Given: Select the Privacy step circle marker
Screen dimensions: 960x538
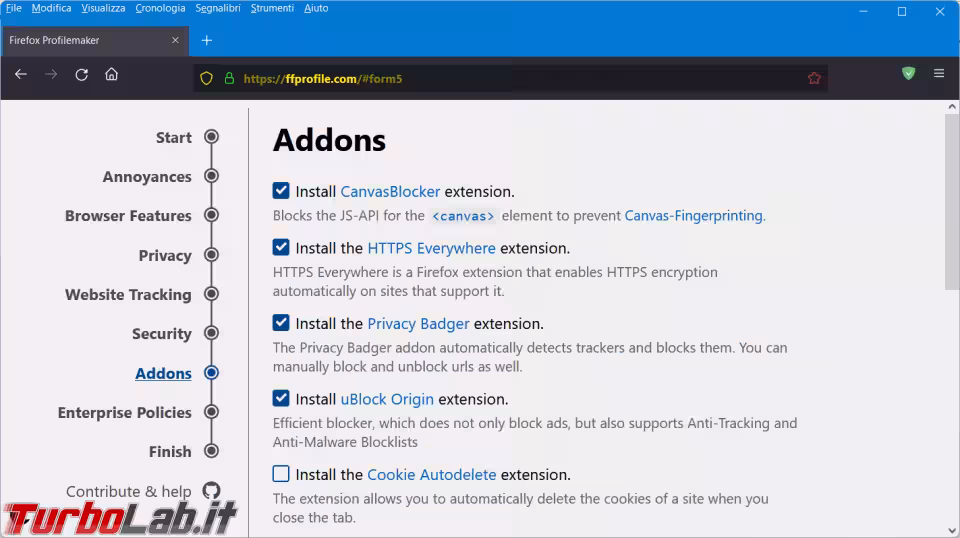Looking at the screenshot, I should [x=211, y=255].
